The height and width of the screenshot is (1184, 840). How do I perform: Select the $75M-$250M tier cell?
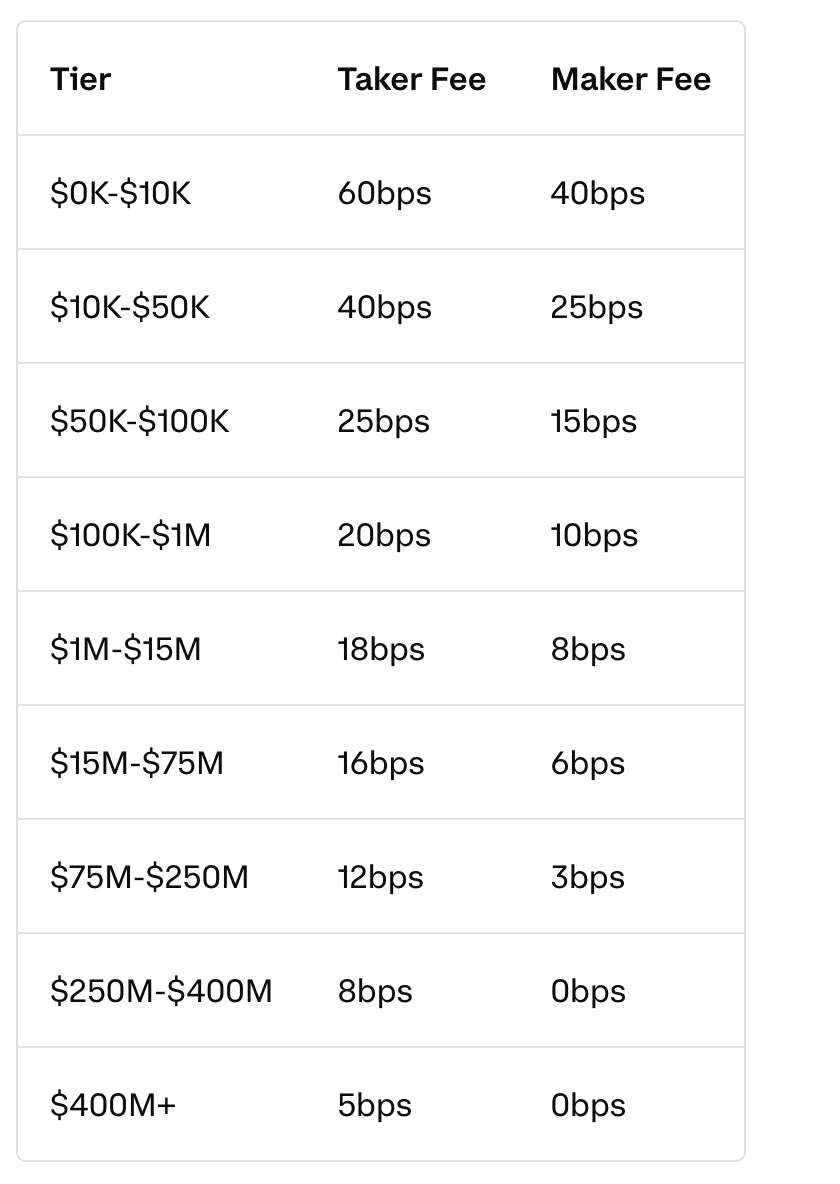click(149, 877)
